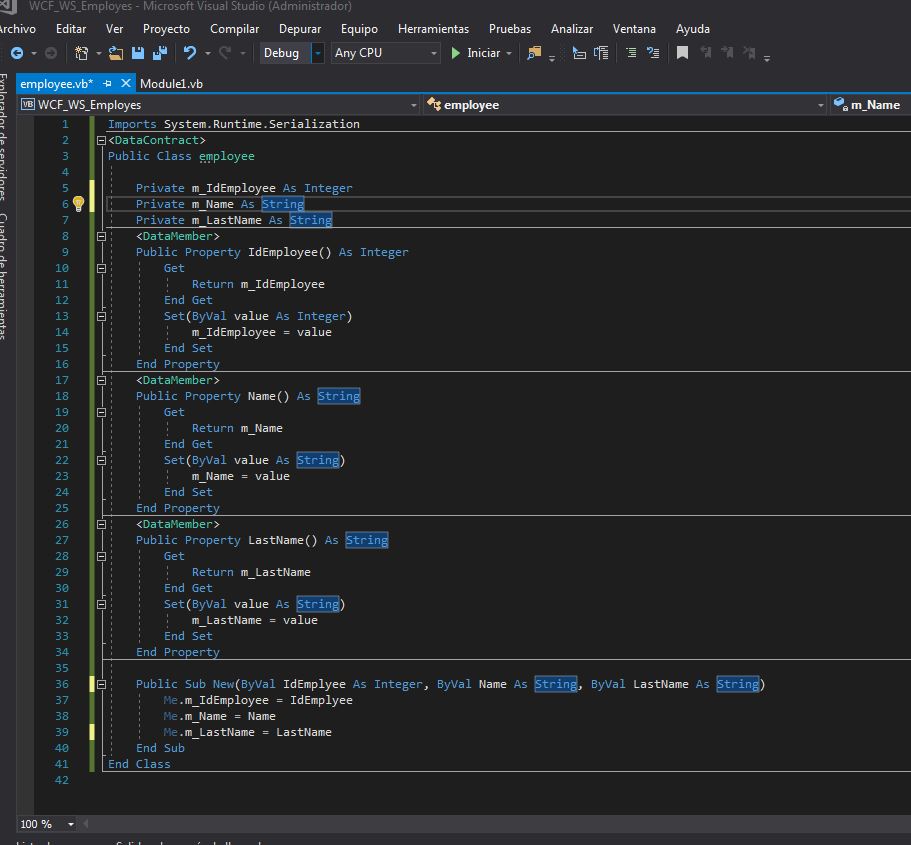
Task: Open the Undo history dropdown arrow
Action: 207,53
